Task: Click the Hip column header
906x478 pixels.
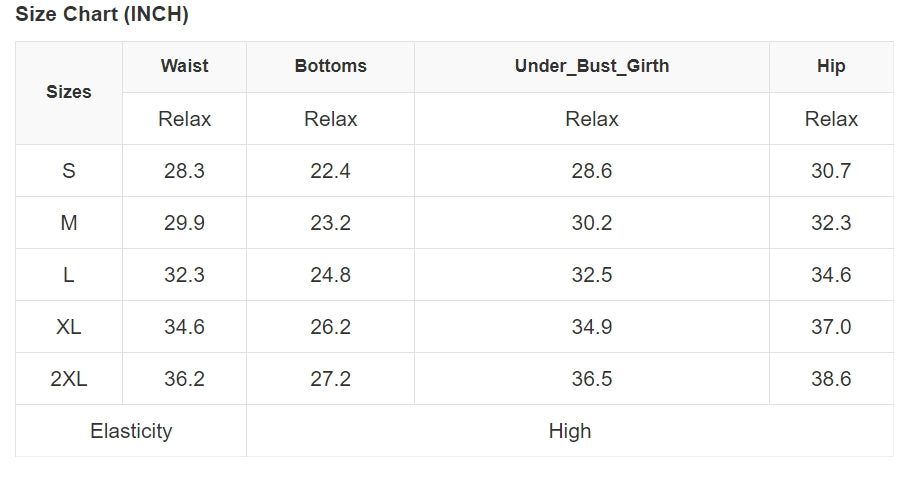Action: 831,66
